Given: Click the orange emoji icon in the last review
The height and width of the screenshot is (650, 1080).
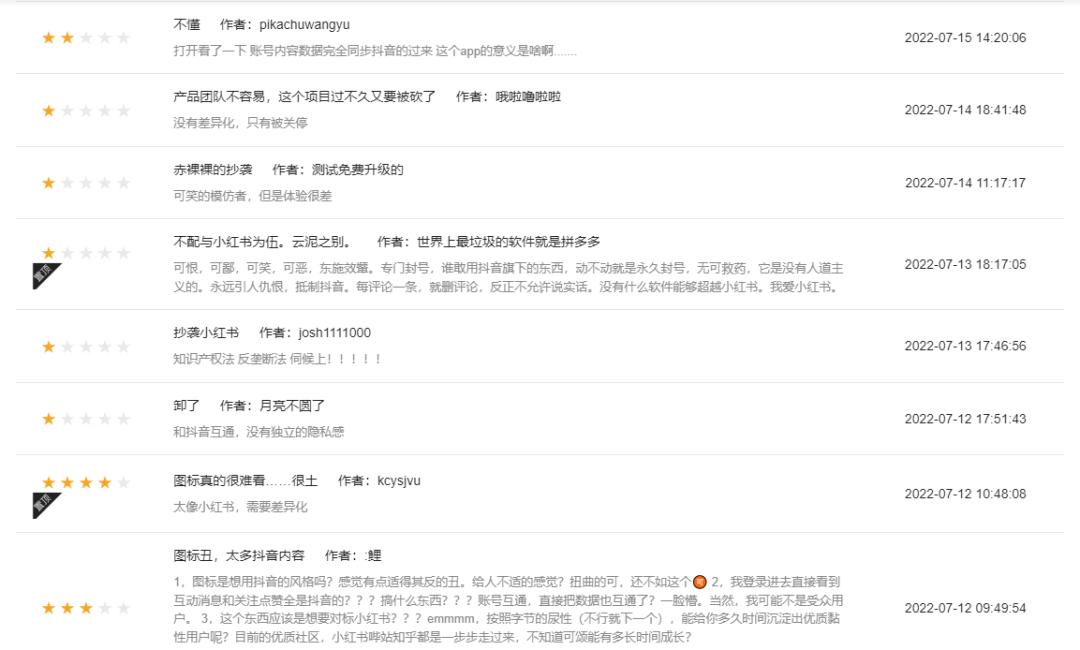Looking at the screenshot, I should (700, 582).
